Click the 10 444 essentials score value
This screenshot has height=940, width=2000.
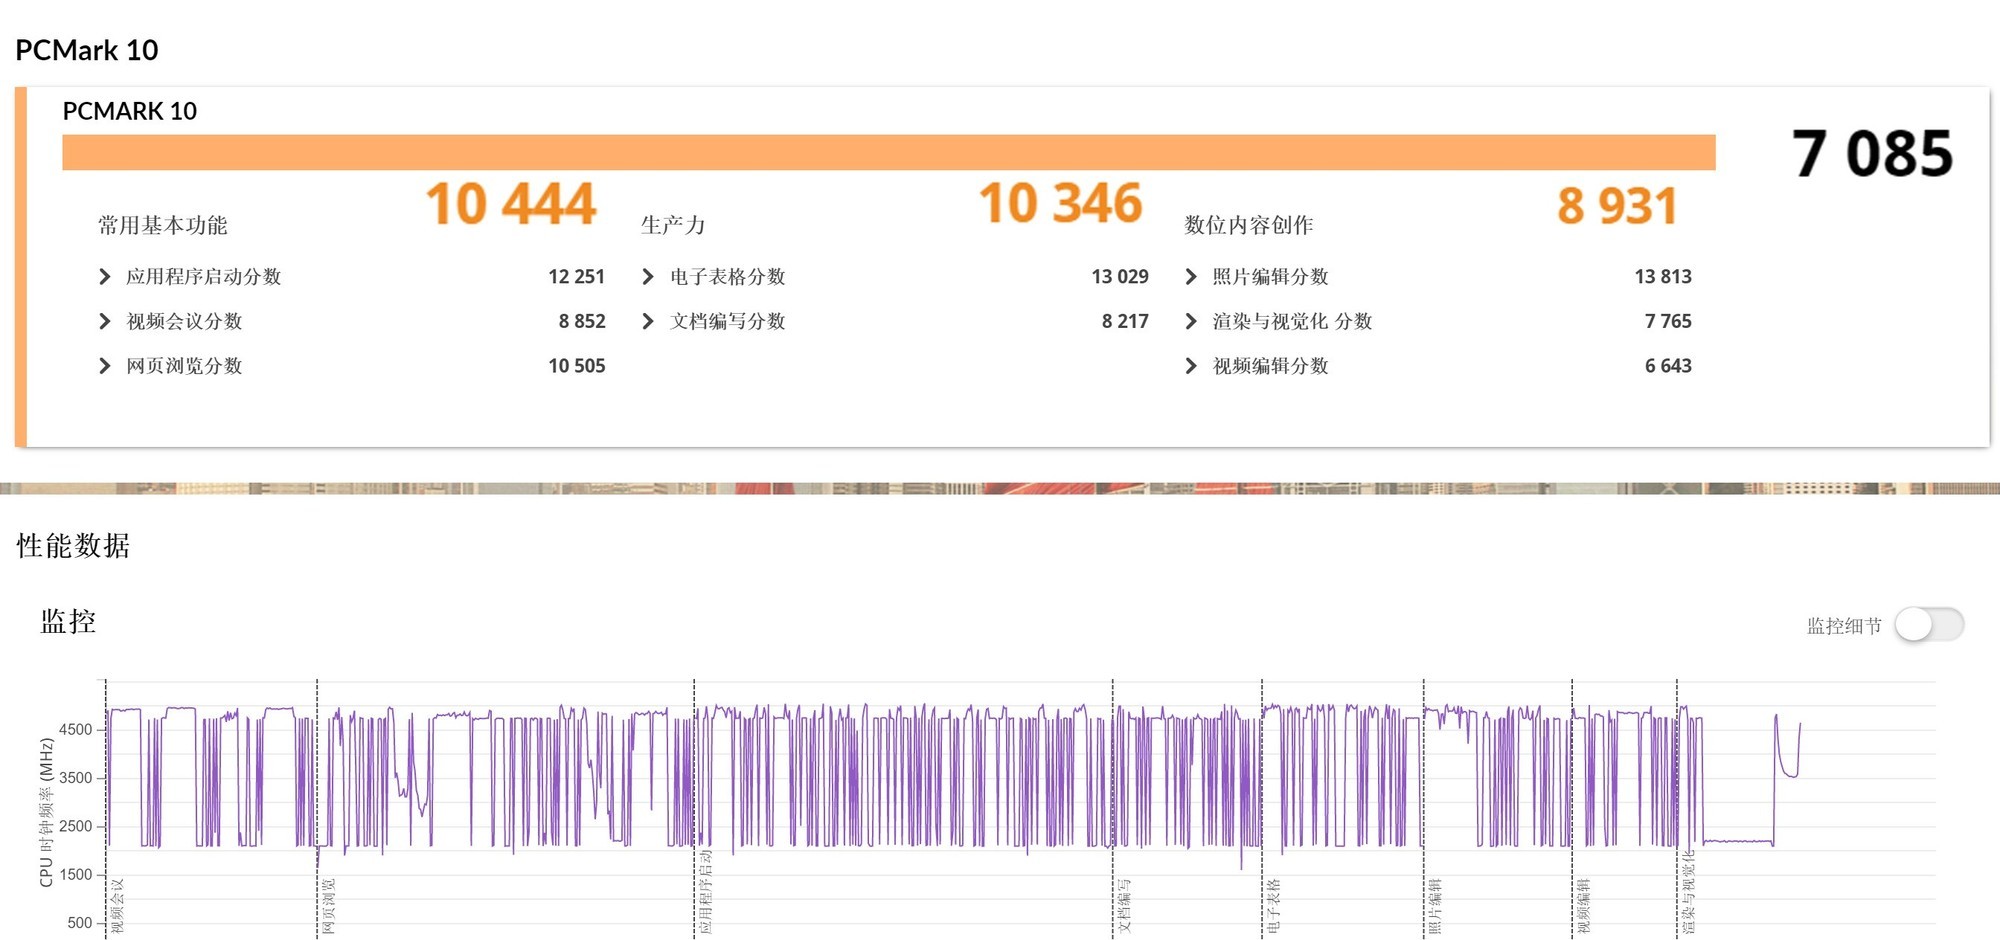point(511,204)
